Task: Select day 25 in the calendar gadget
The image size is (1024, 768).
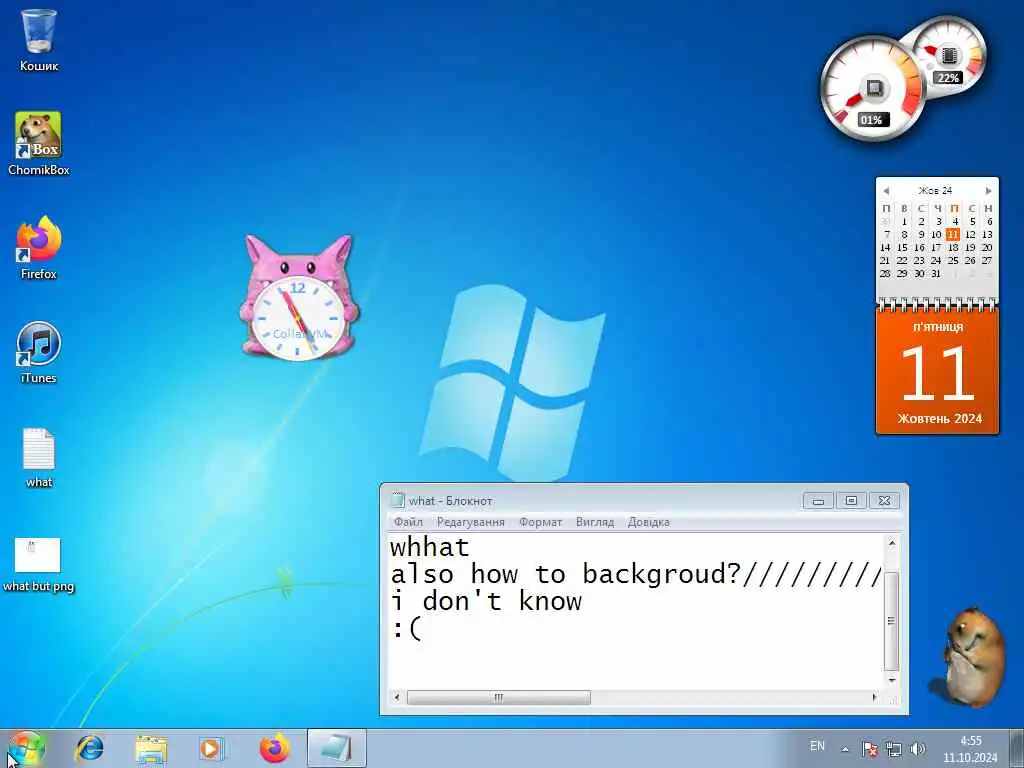Action: click(953, 261)
